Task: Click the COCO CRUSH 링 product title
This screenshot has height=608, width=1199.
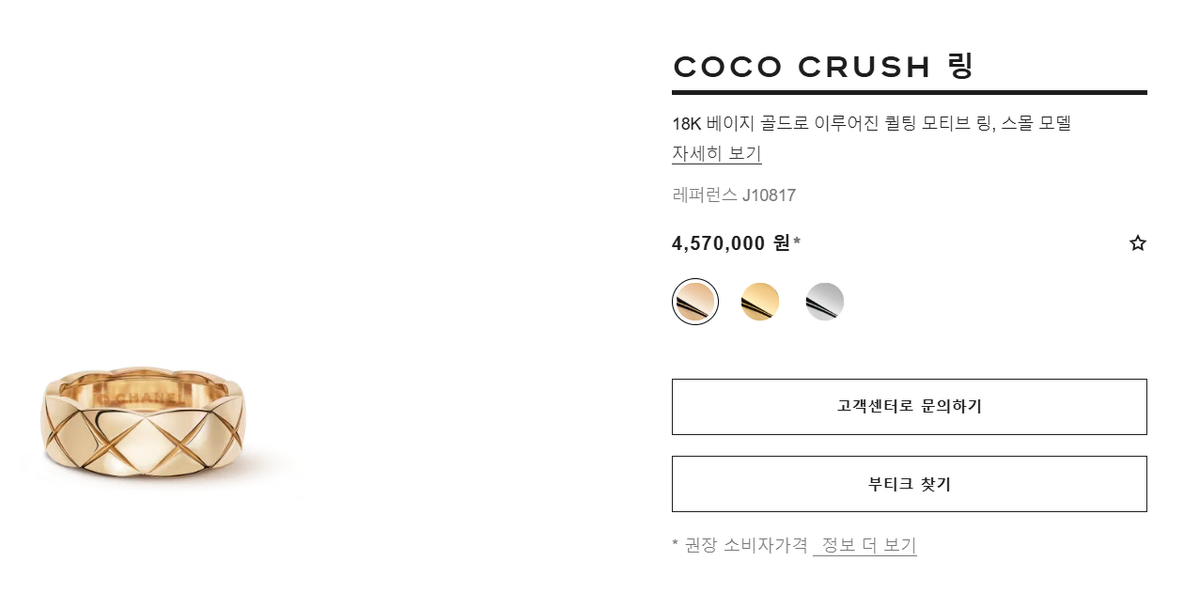Action: tap(823, 66)
